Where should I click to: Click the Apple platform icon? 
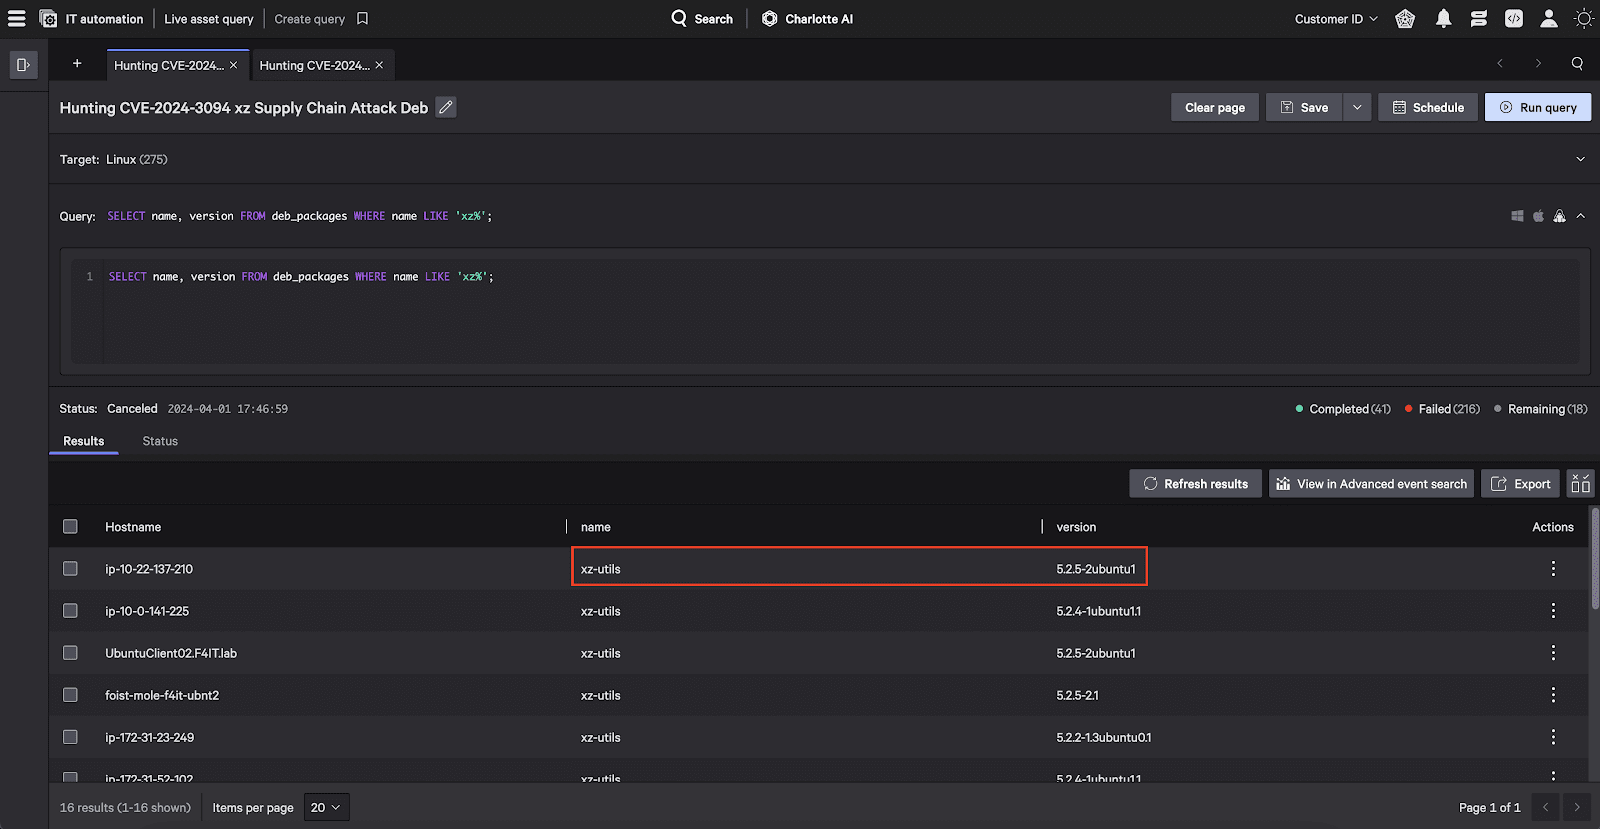pos(1538,216)
